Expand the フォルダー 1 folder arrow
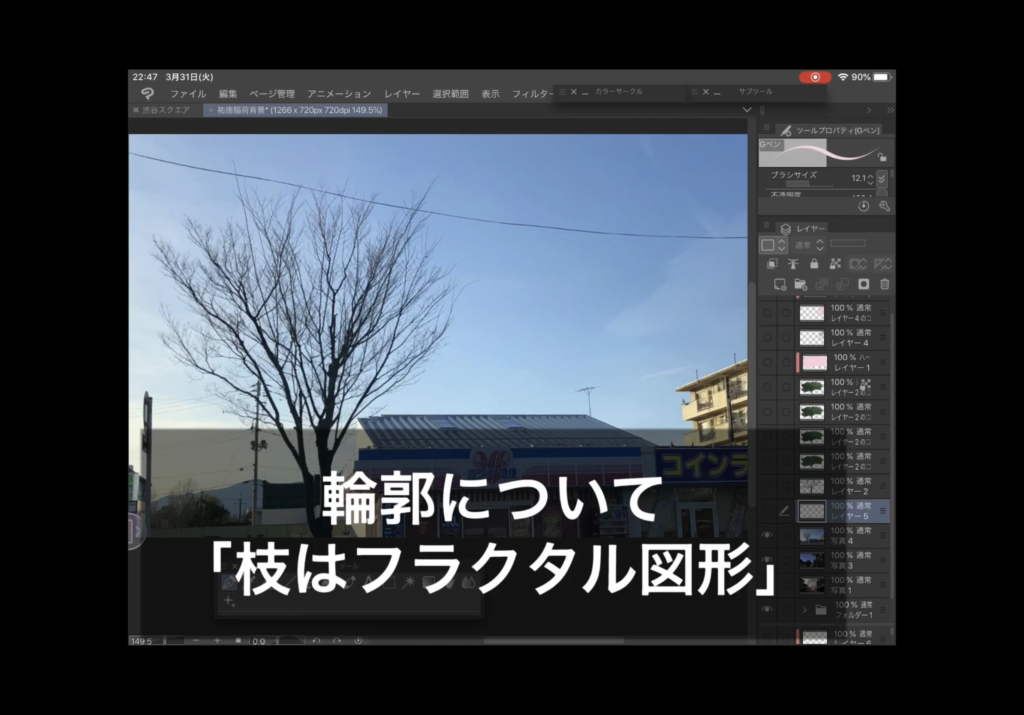Screen dimensions: 1024x715 [x=805, y=610]
